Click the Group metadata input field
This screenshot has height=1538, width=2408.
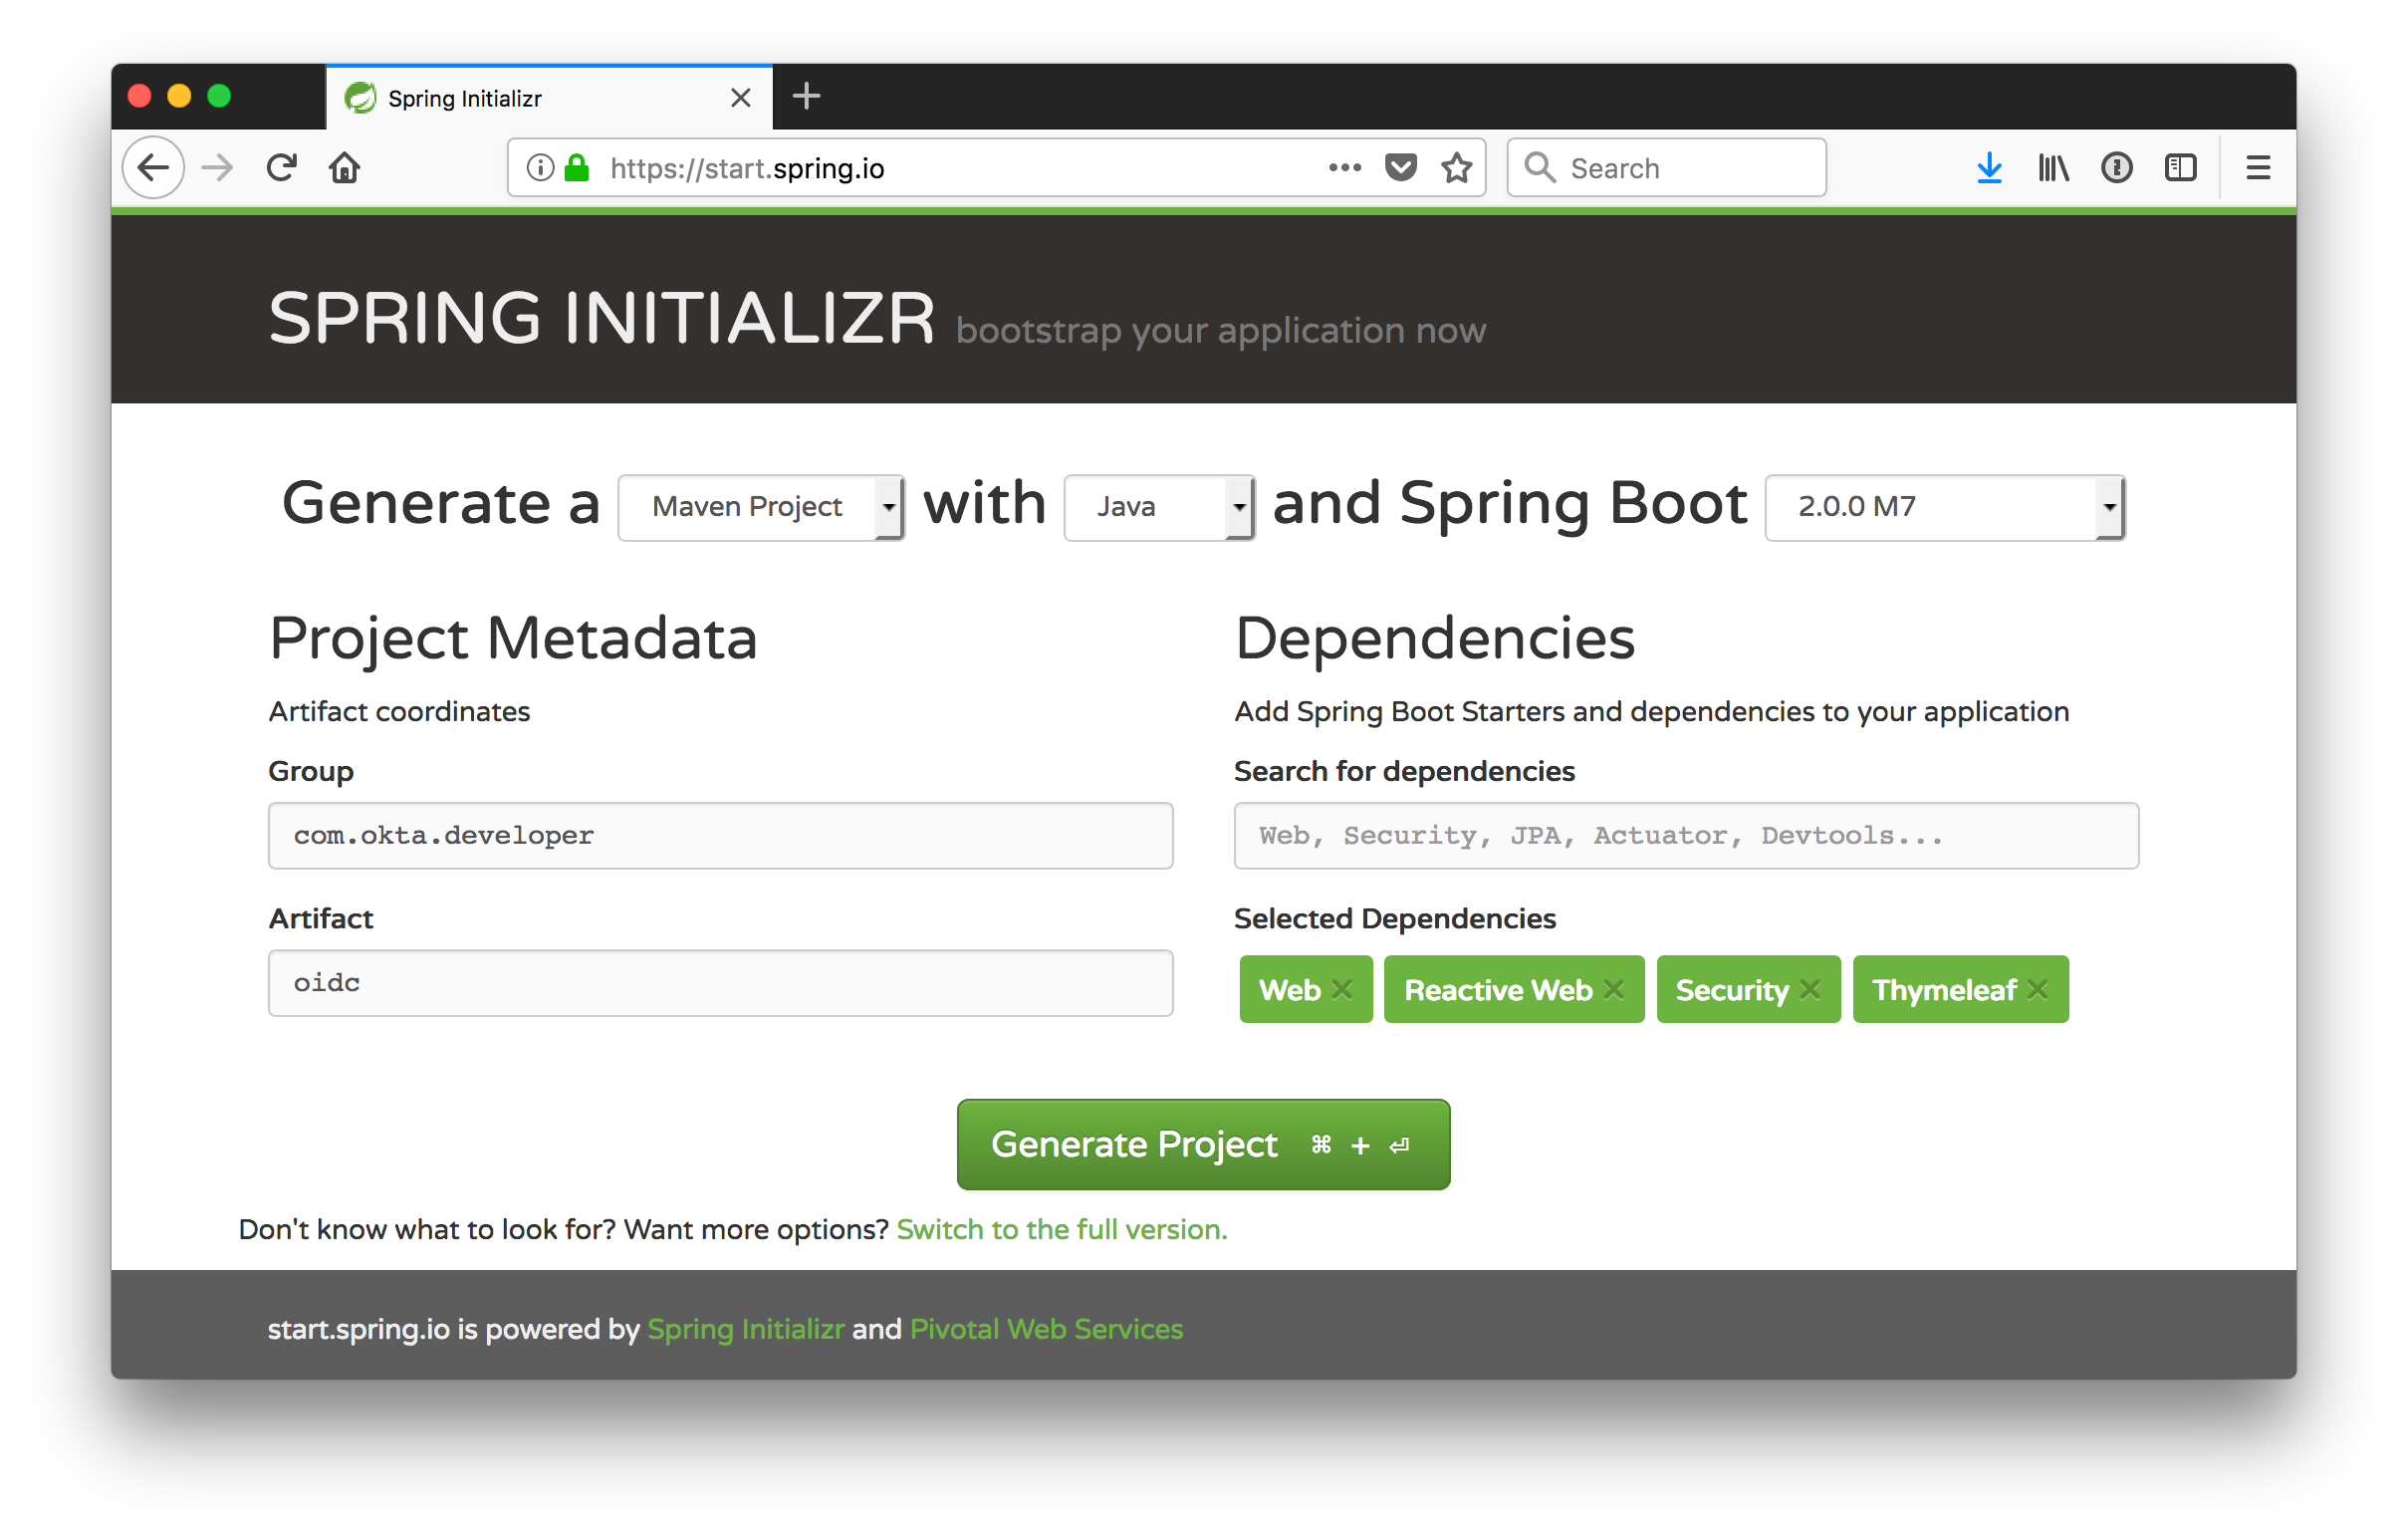[721, 834]
